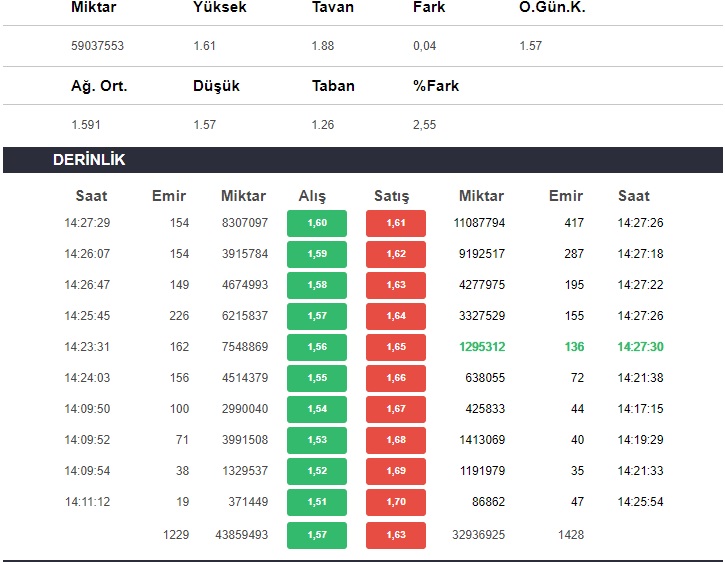Select red 1,68 ask price

coord(396,440)
